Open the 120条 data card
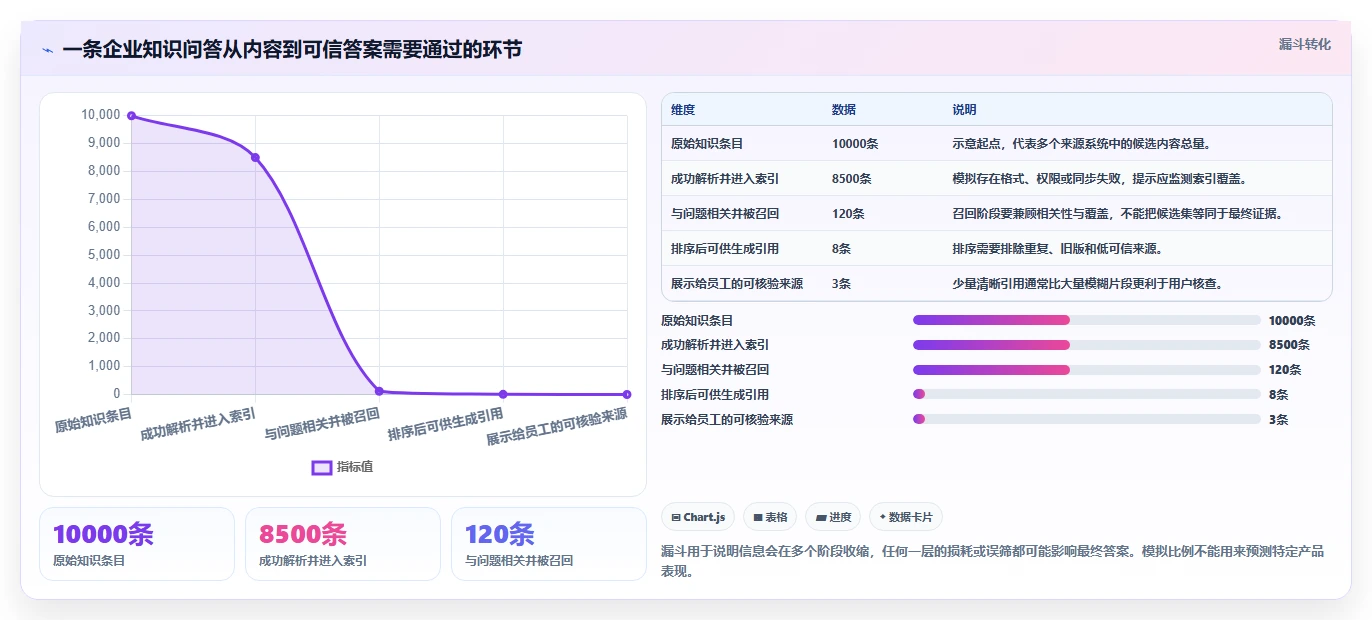Viewport: 1372px width, 620px height. [549, 544]
